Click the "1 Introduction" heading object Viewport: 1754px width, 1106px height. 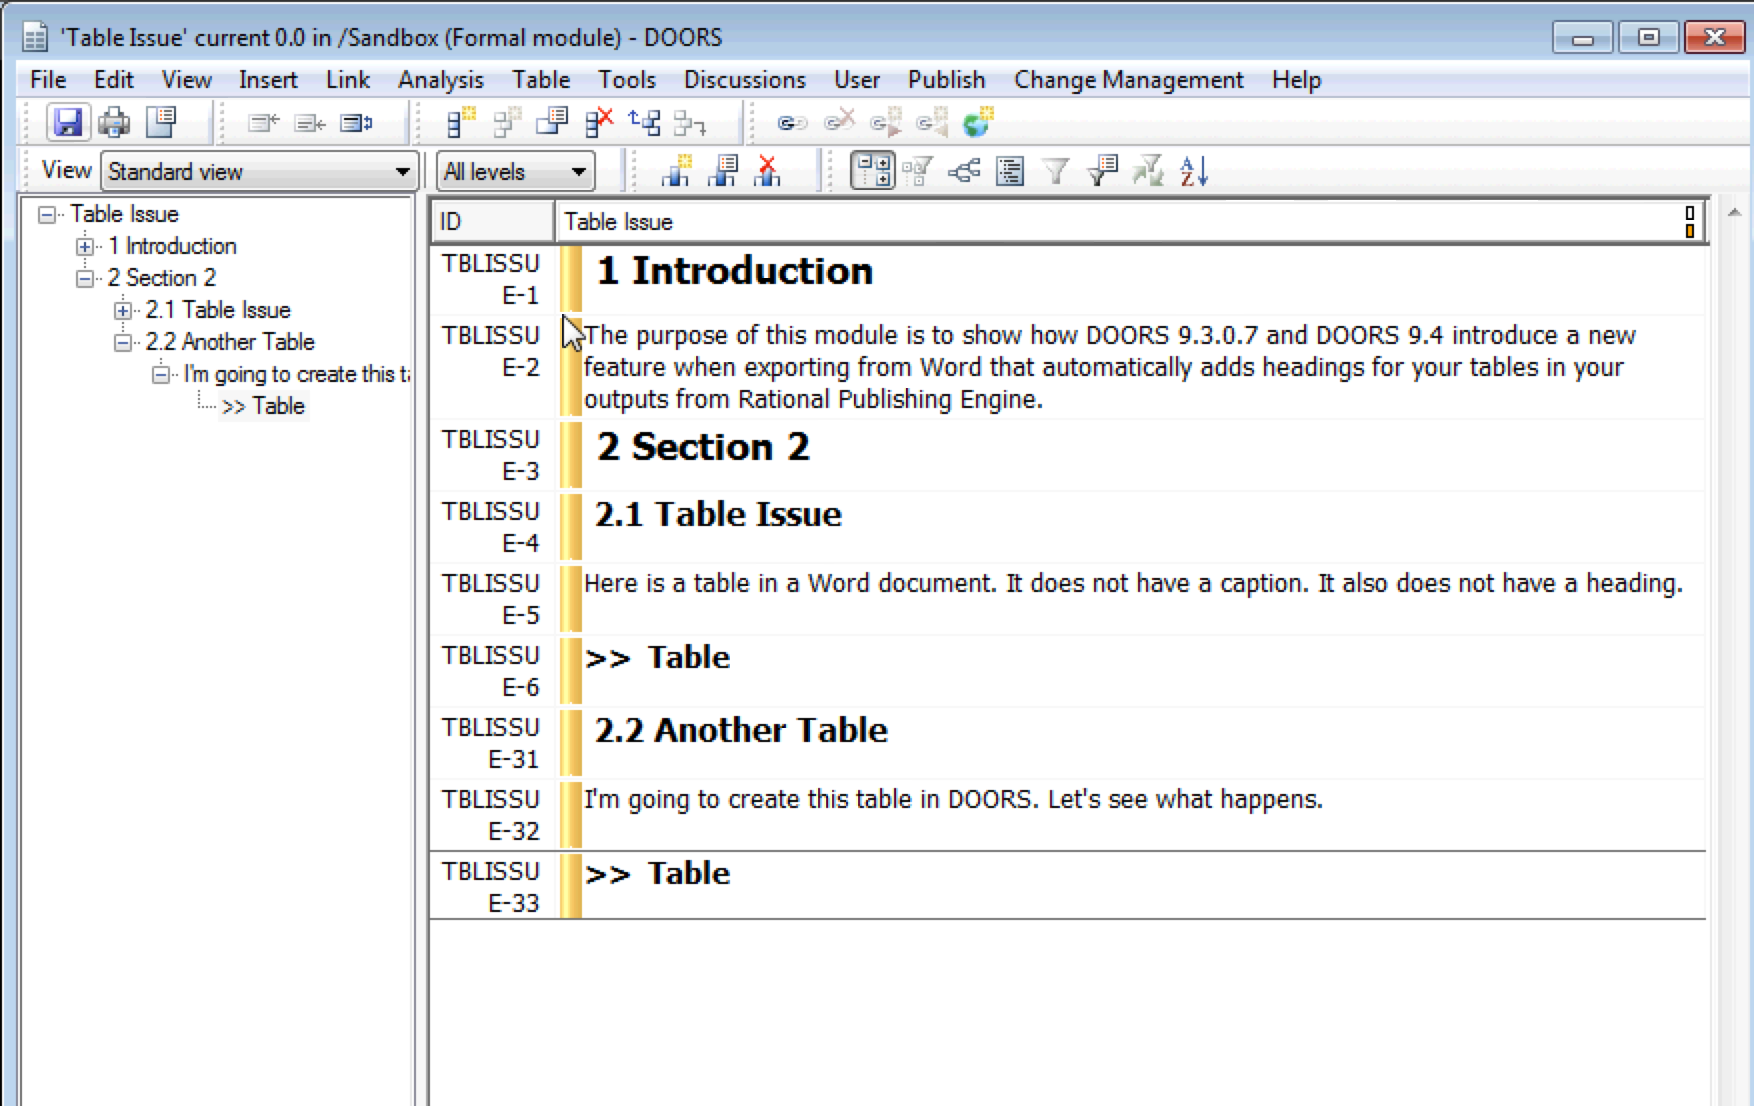point(734,271)
